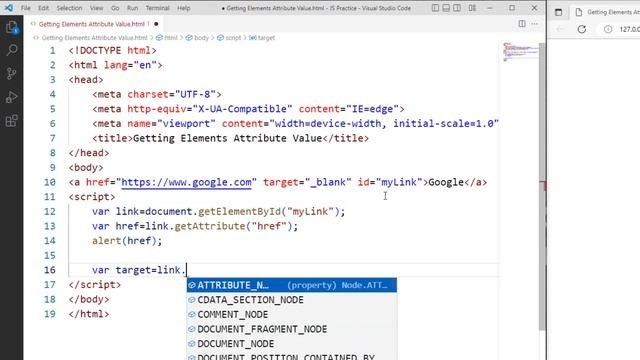Open the Go menu
Viewport: 640px width, 360px height.
coord(115,8)
